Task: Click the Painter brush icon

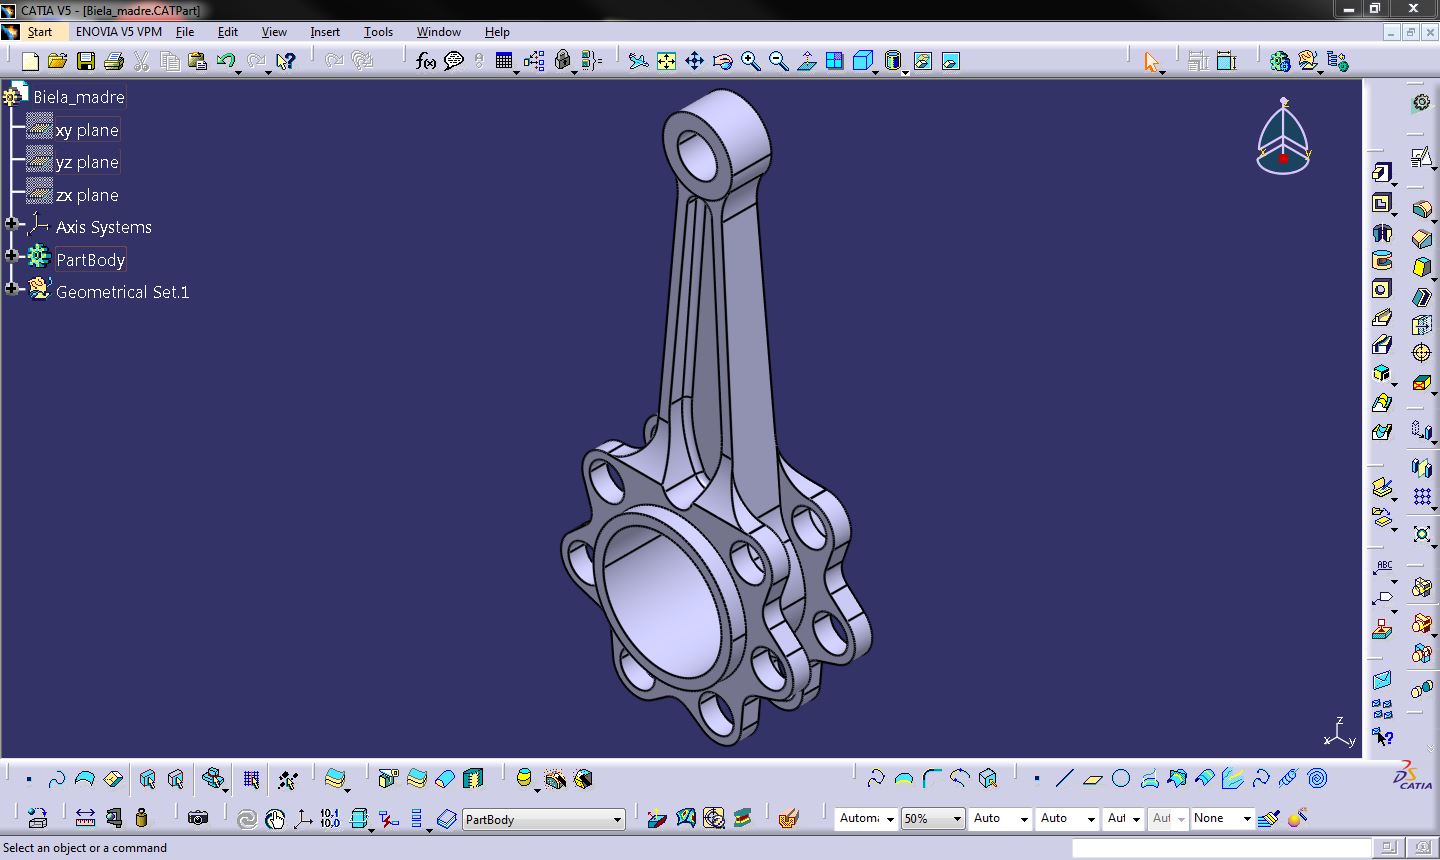Action: [1269, 818]
